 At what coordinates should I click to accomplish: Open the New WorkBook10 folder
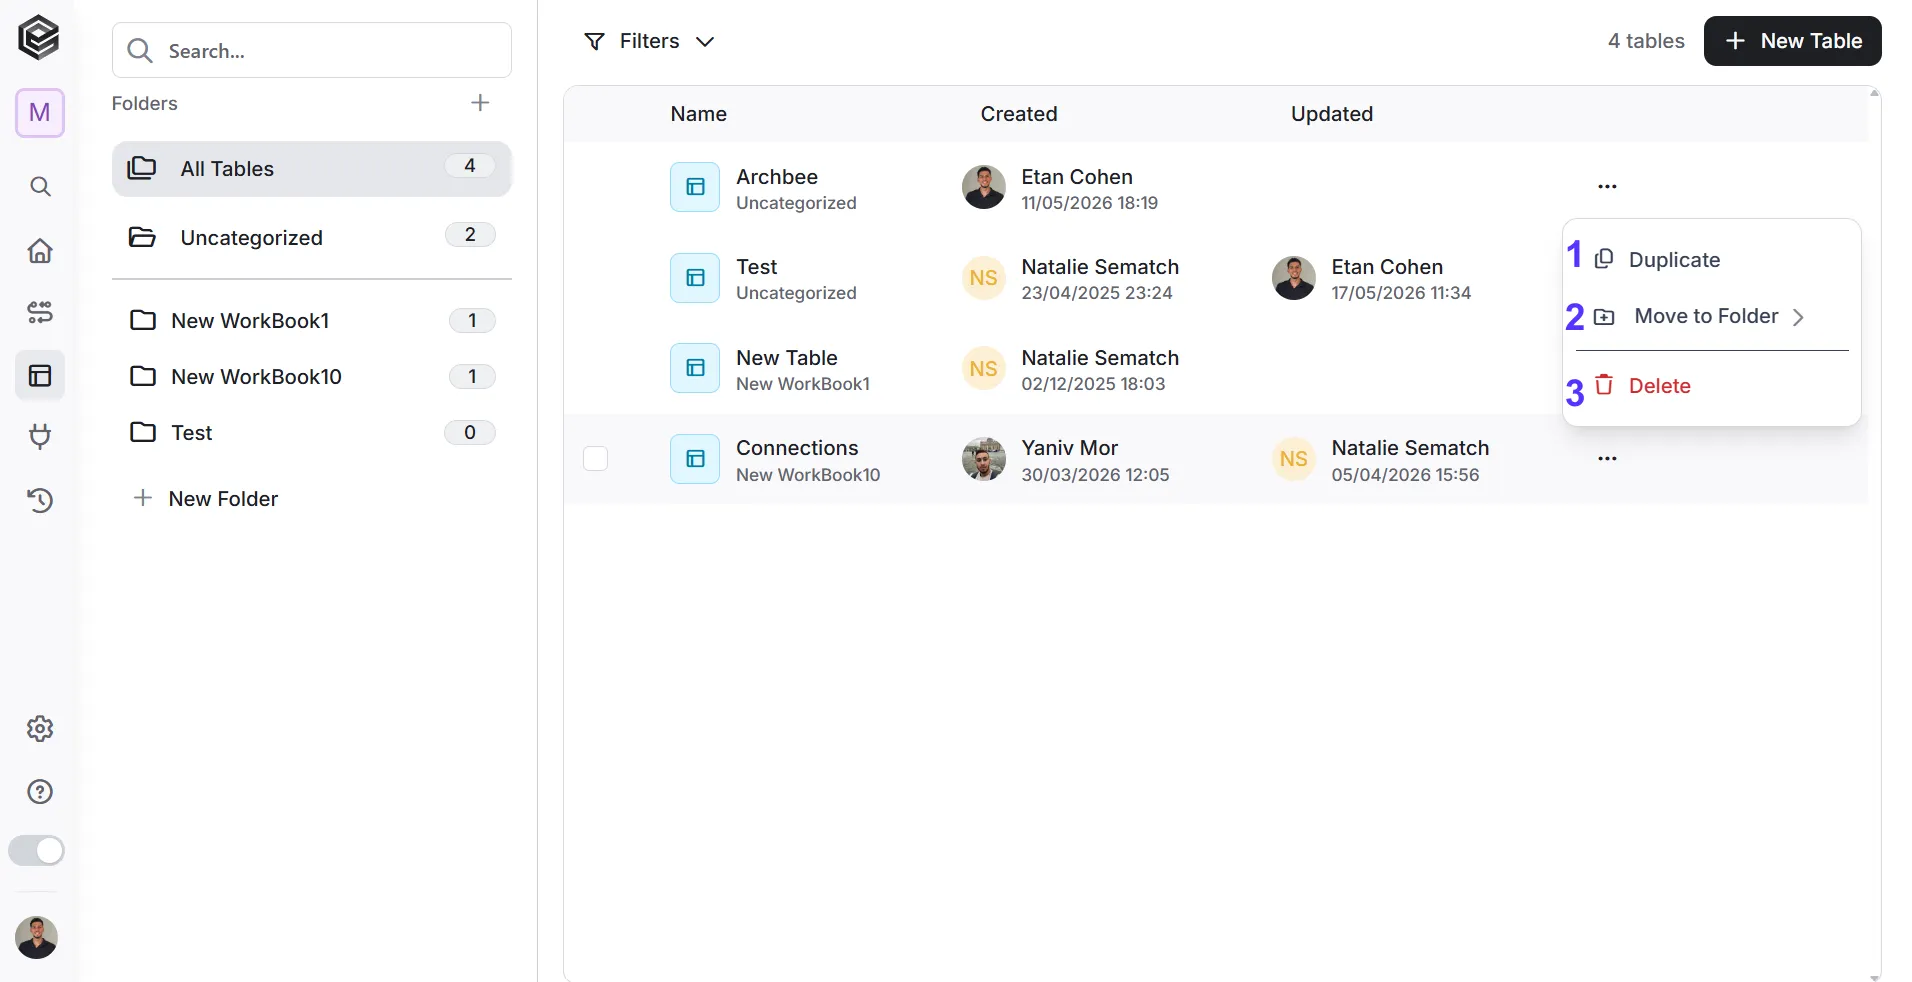(x=312, y=377)
